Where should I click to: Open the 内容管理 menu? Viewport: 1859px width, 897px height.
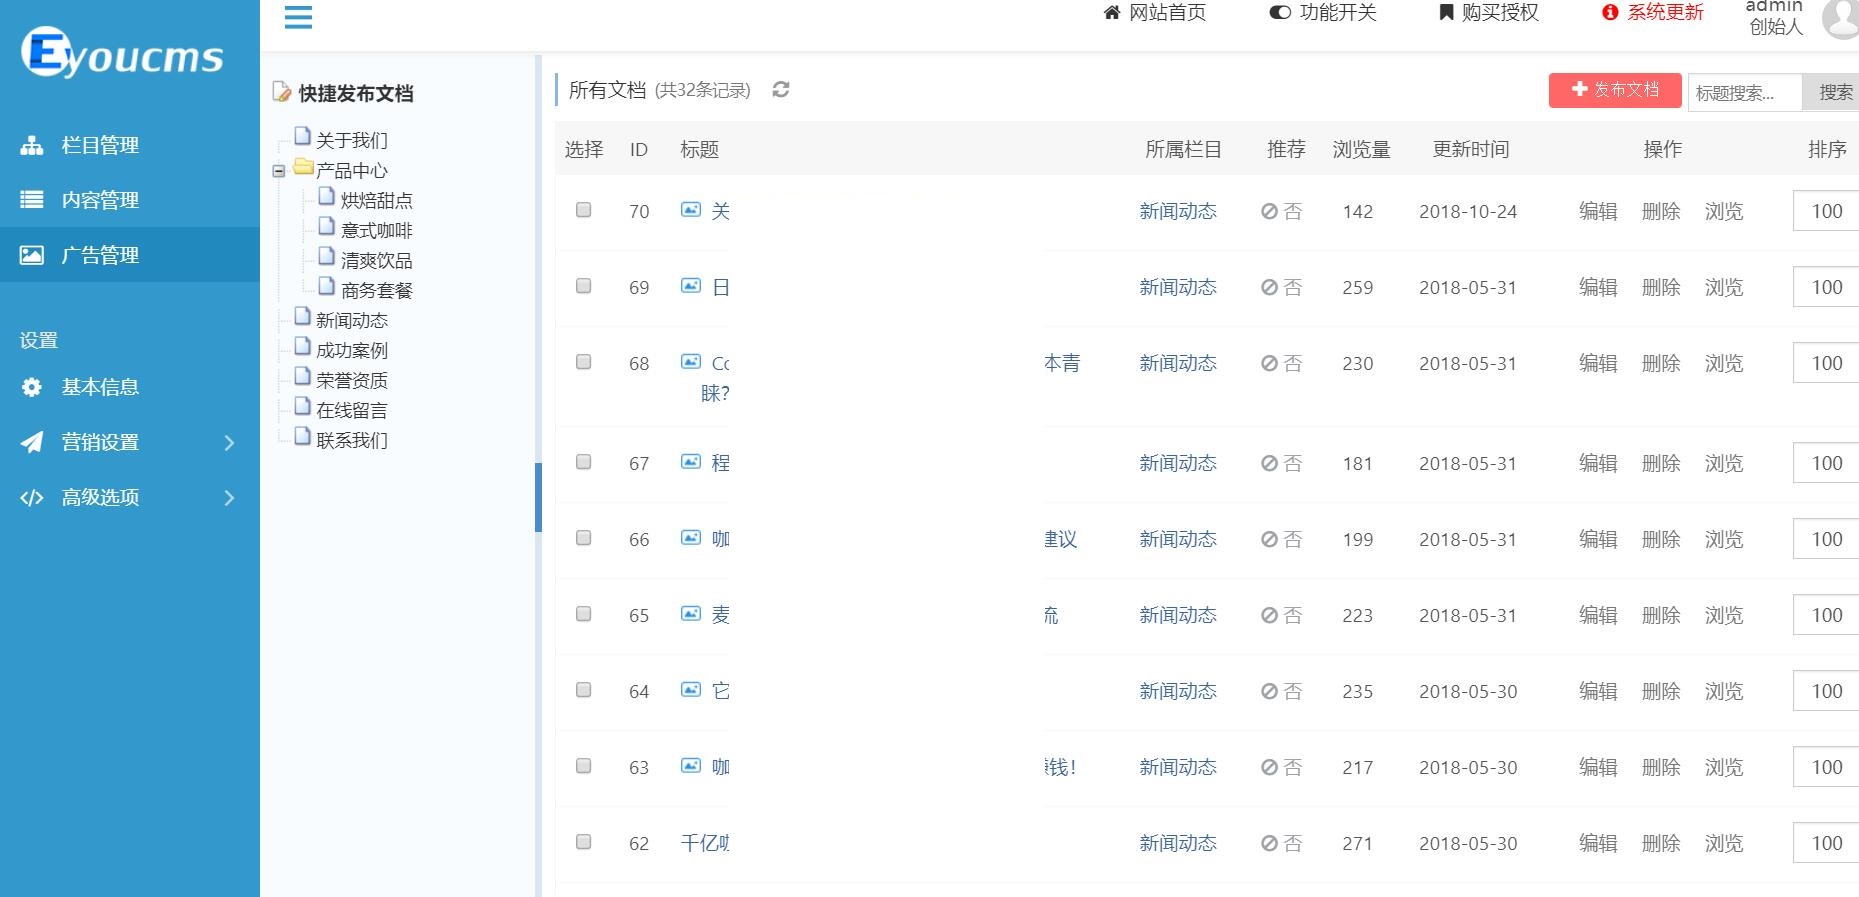click(x=130, y=200)
